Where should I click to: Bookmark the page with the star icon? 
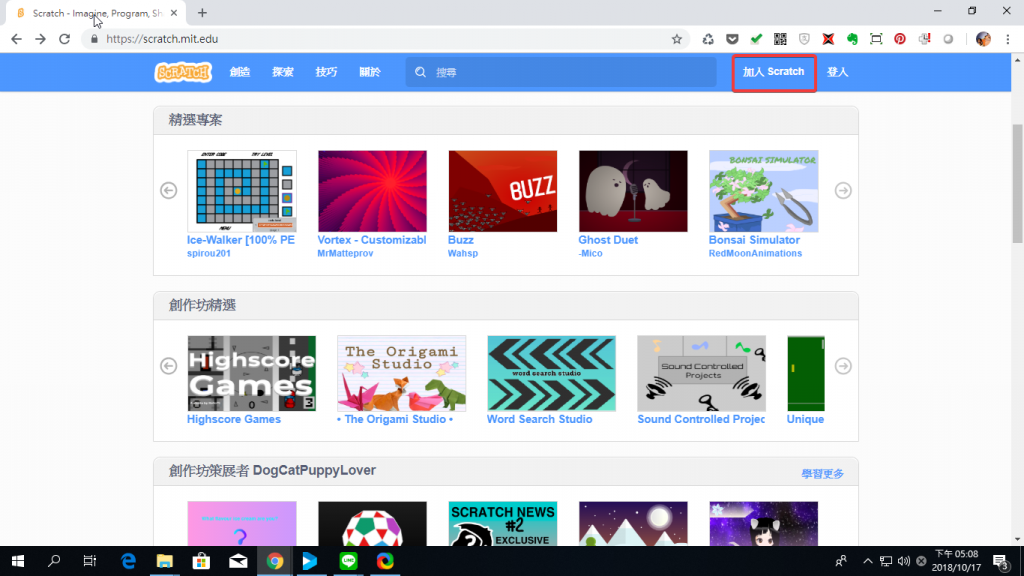pos(677,39)
